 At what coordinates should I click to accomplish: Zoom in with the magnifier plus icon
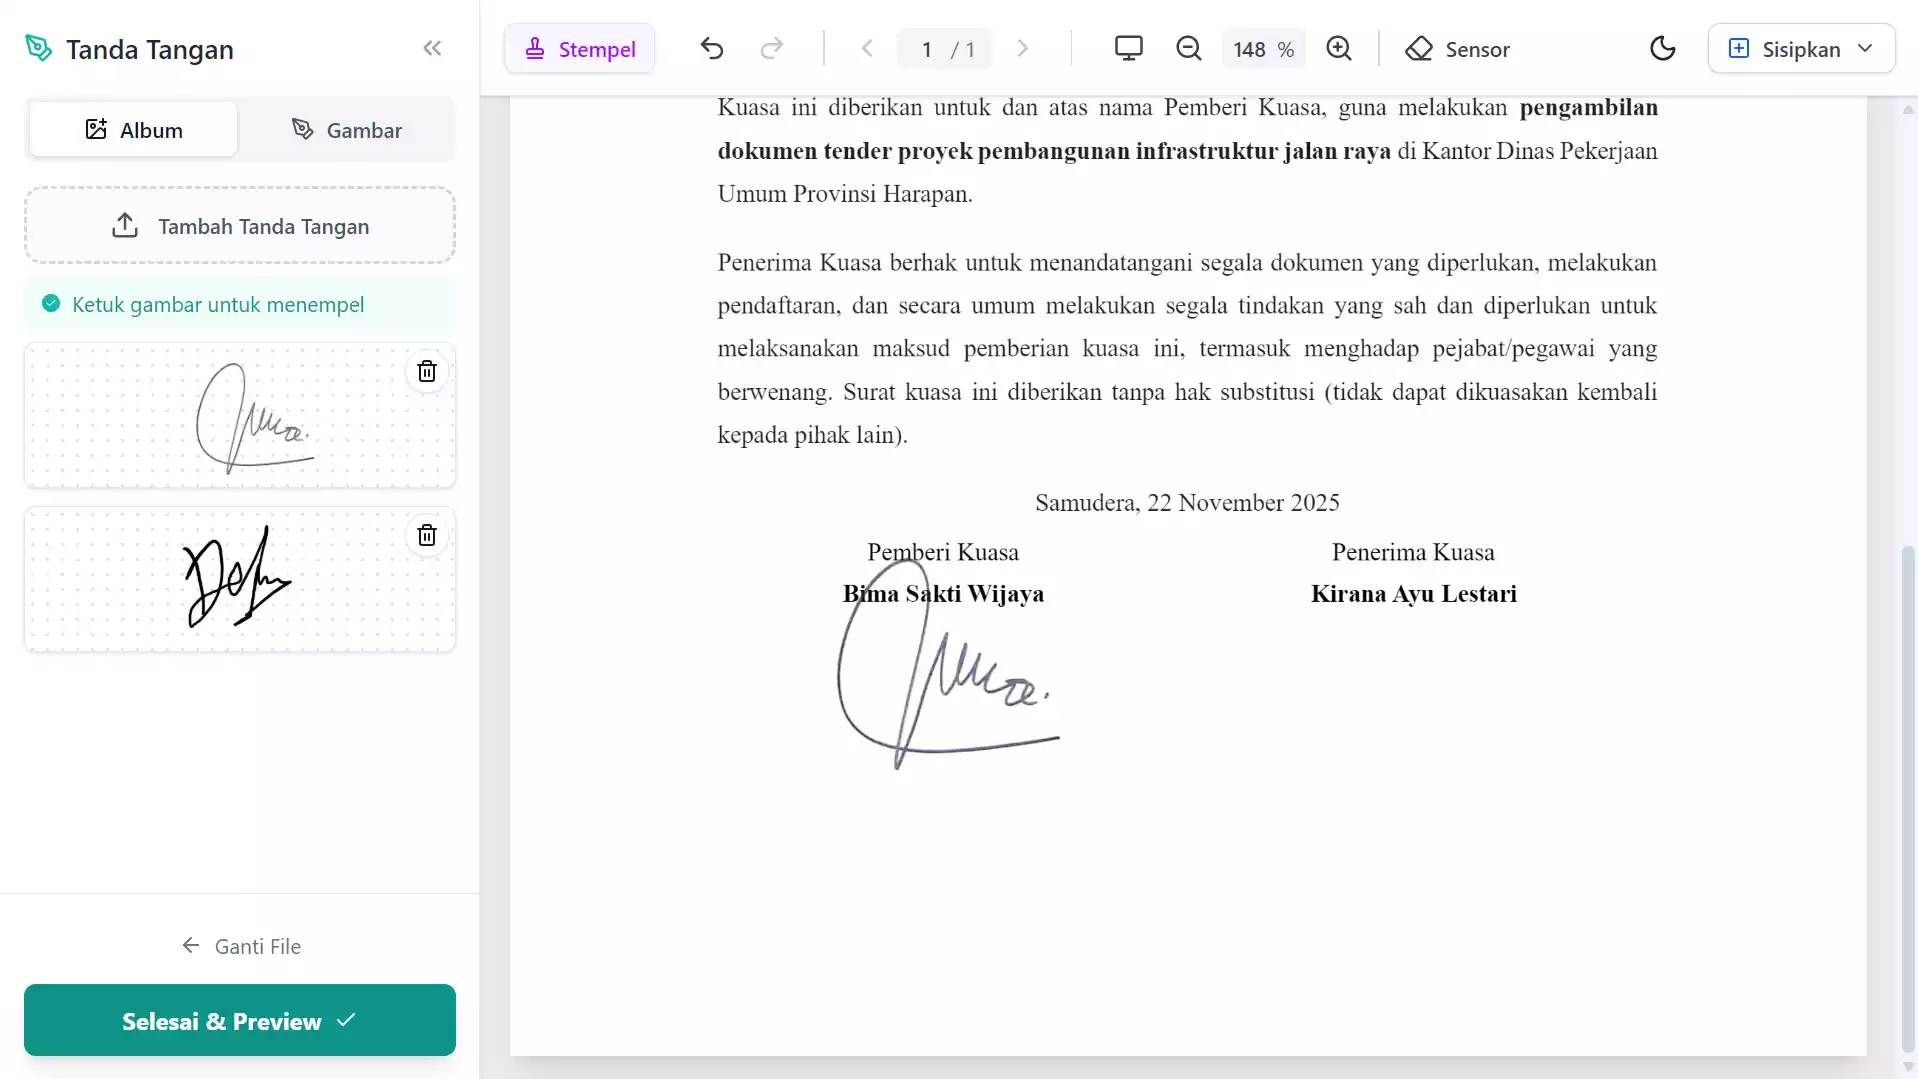tap(1338, 49)
